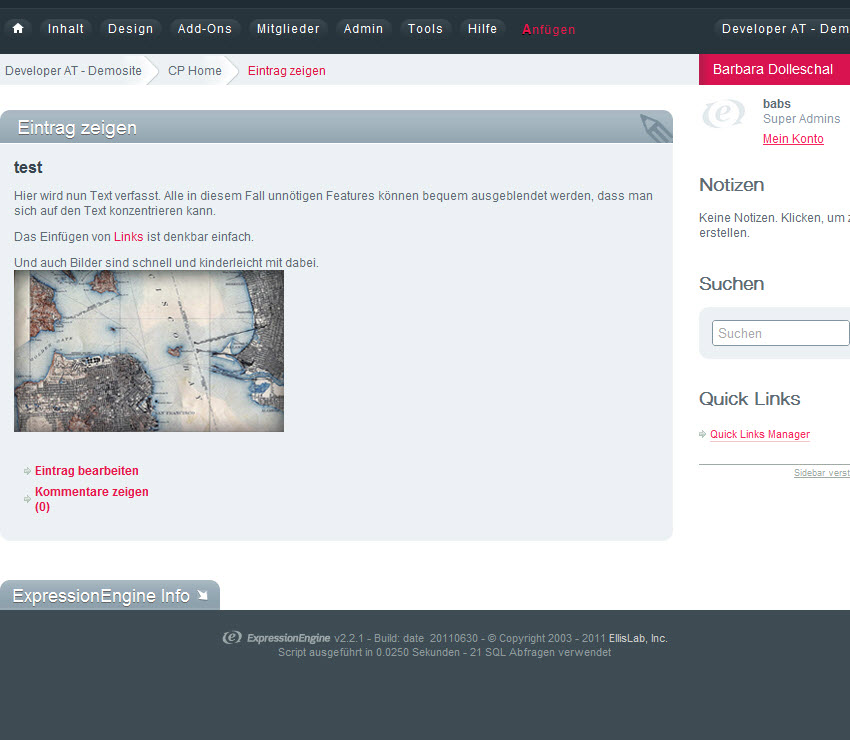
Task: Click inside the Suchen search field
Action: 780,333
